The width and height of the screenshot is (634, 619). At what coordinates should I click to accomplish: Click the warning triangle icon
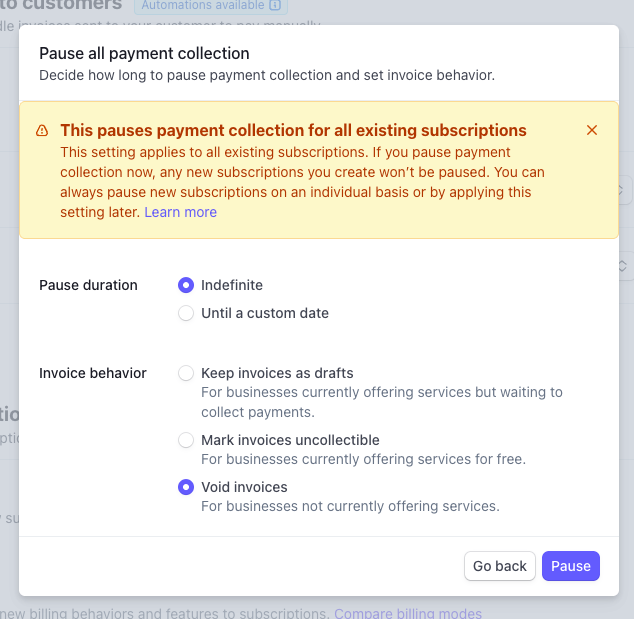[42, 131]
